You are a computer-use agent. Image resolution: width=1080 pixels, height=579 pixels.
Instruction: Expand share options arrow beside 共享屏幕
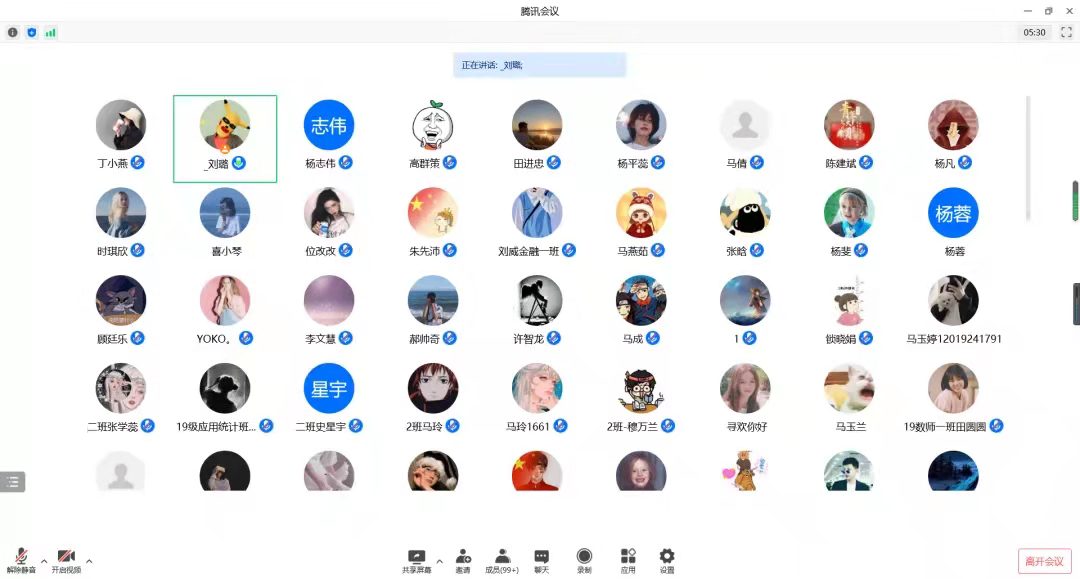point(439,561)
